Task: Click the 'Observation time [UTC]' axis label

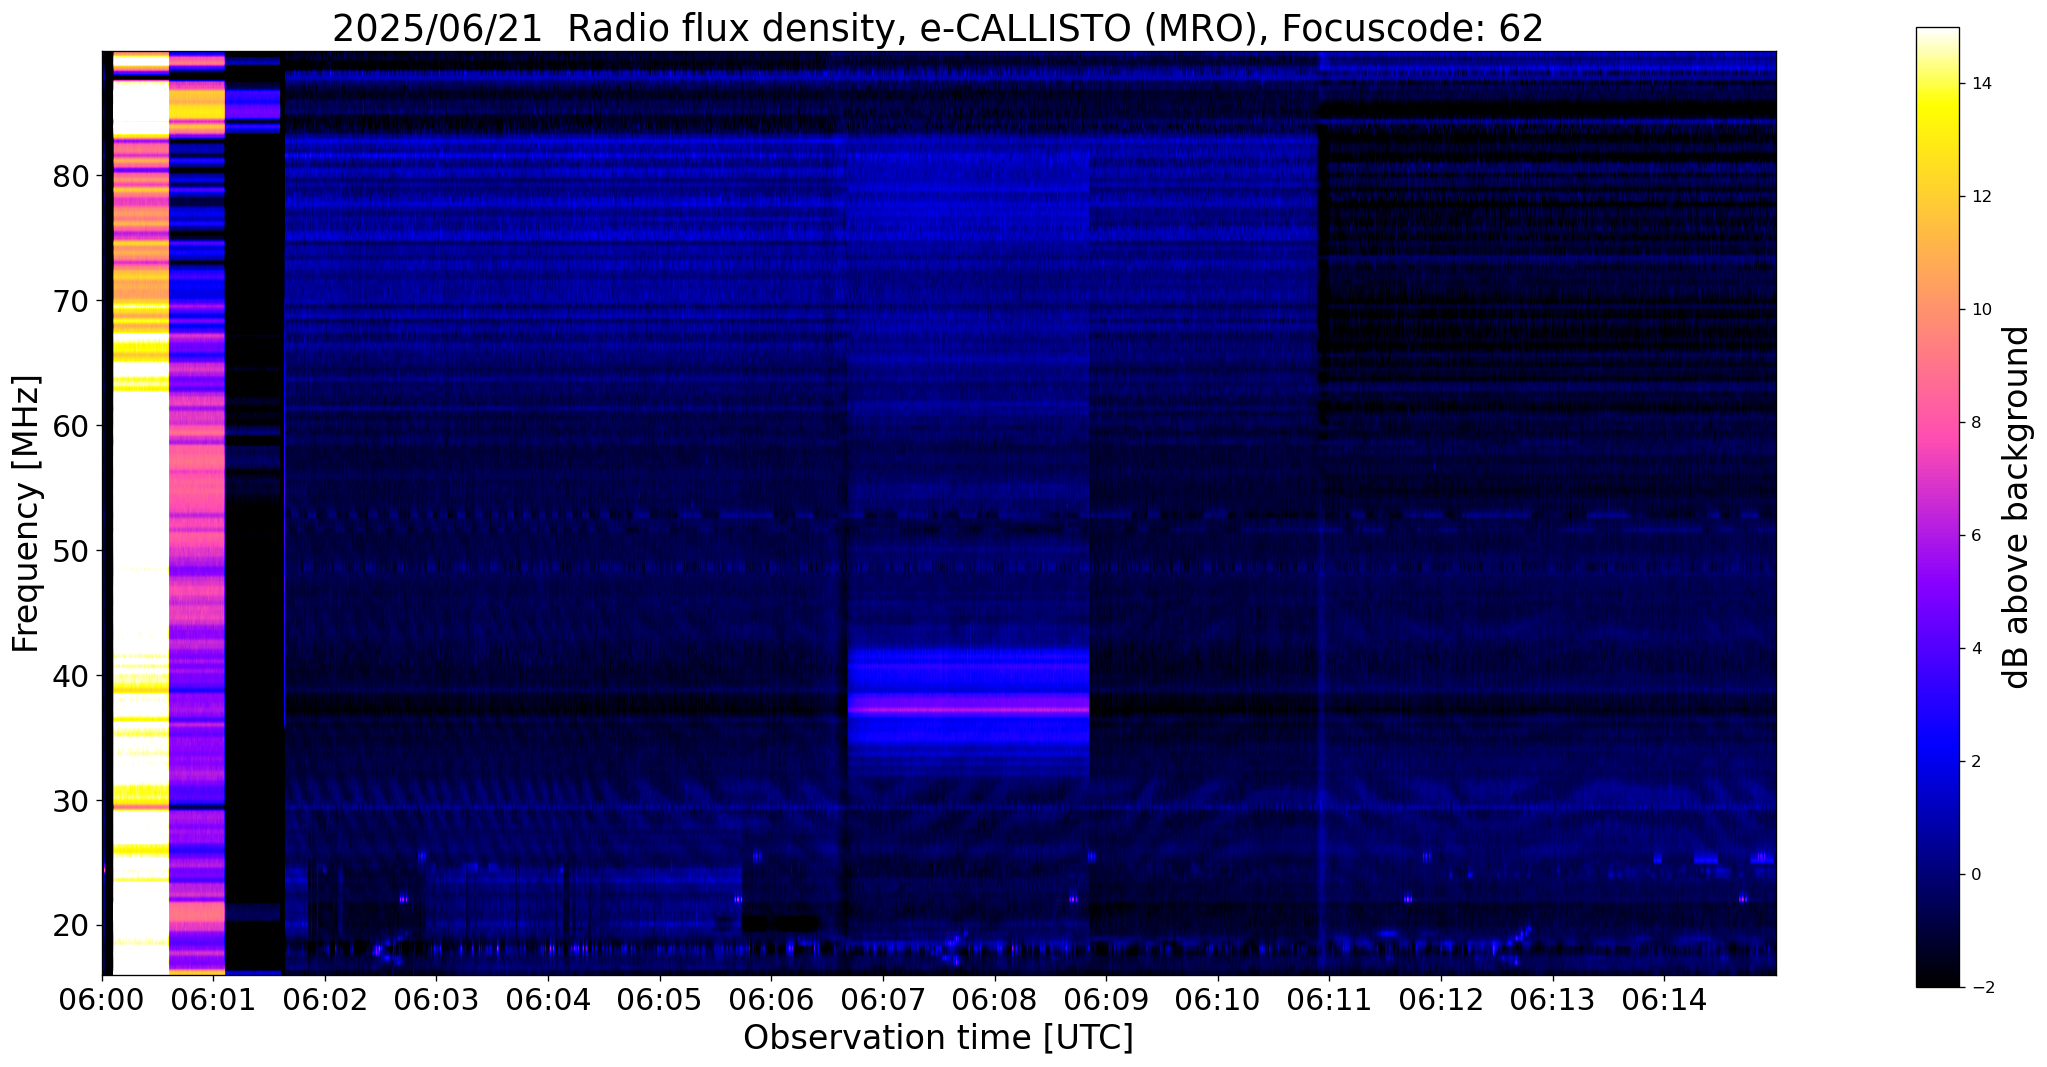Action: (x=938, y=1037)
